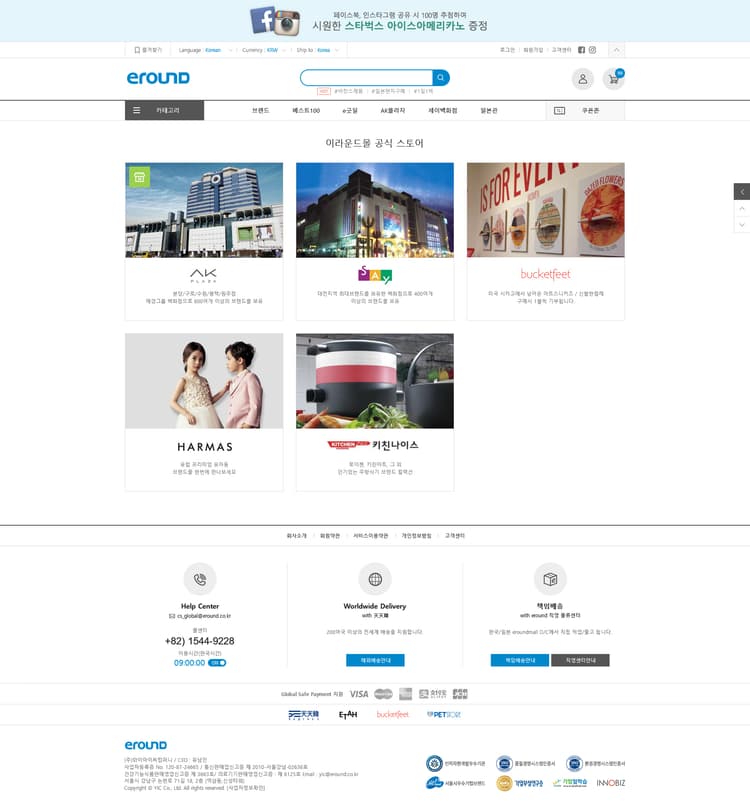Expand the 카테고리 category menu

coord(164,110)
